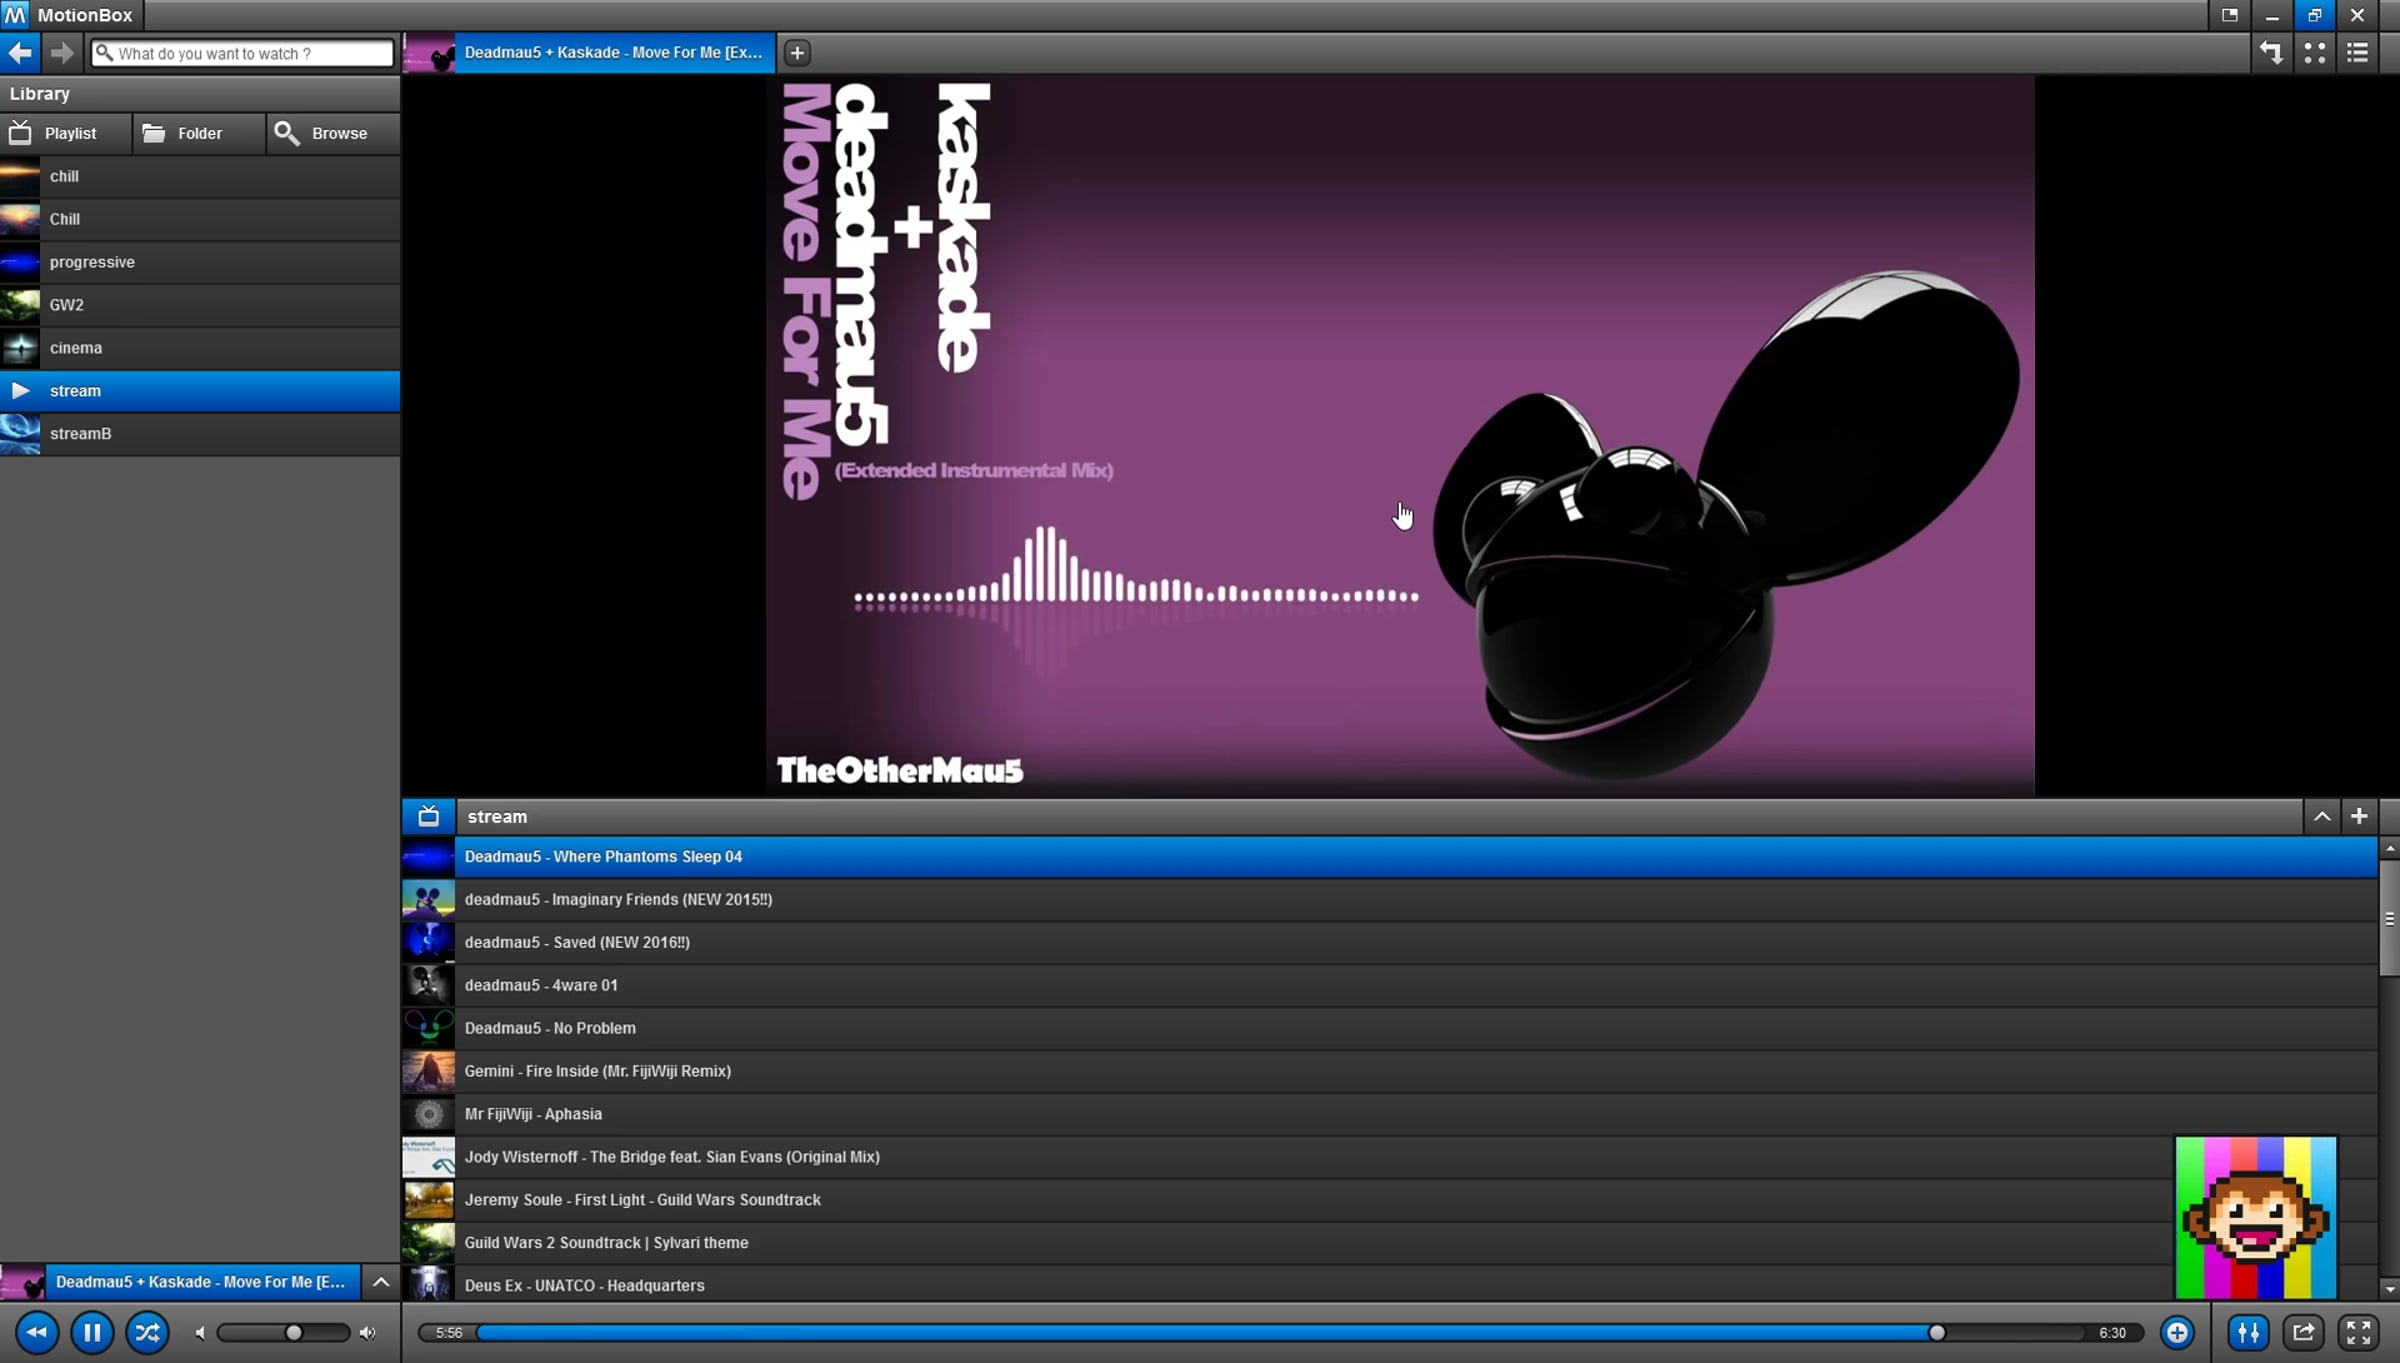Image resolution: width=2400 pixels, height=1363 pixels.
Task: Toggle shuffle playback mode
Action: point(147,1332)
